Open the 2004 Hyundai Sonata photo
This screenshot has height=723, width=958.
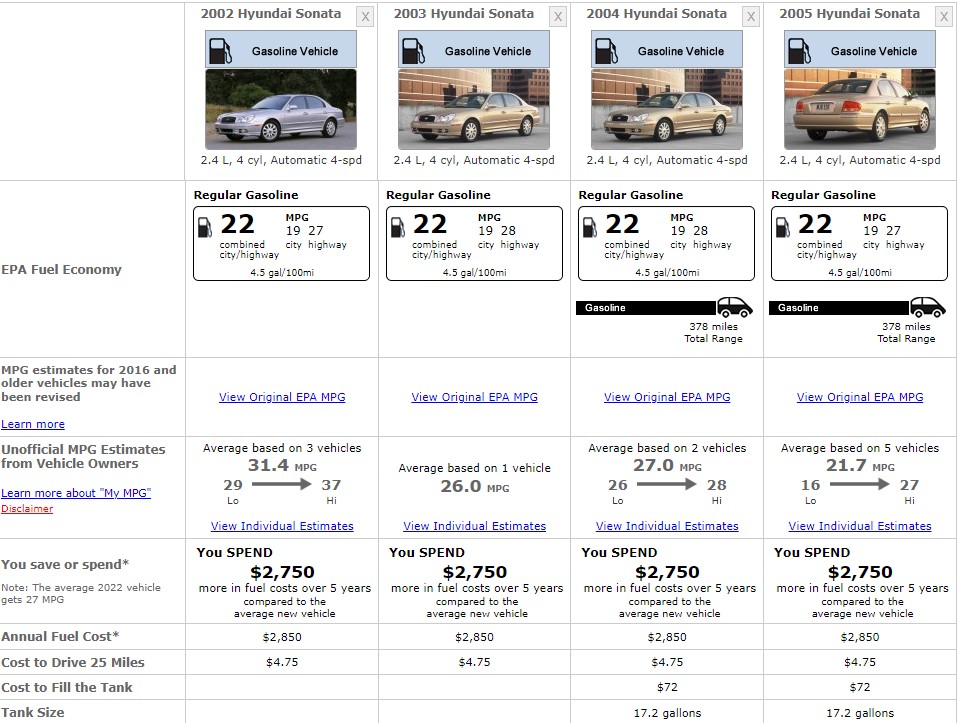(x=667, y=109)
